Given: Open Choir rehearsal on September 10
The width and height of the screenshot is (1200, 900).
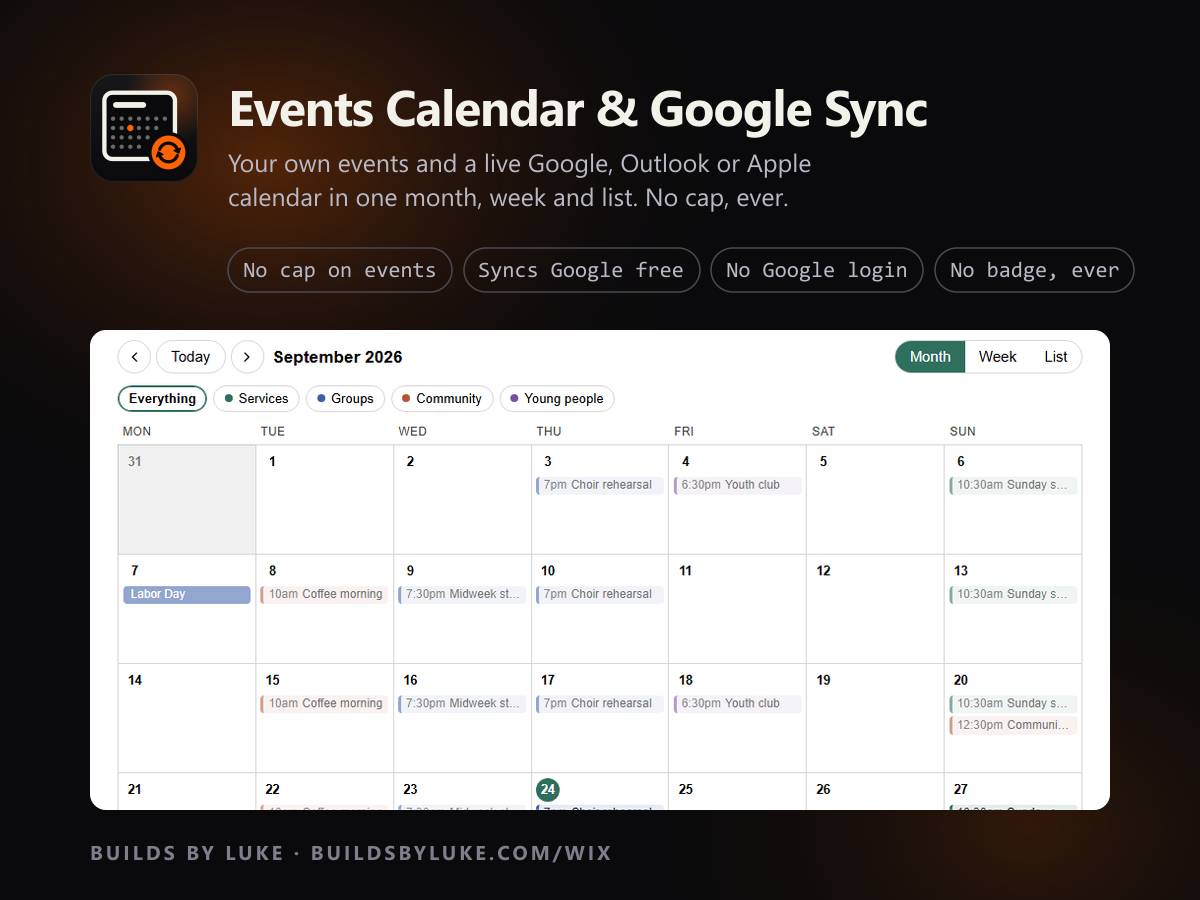Looking at the screenshot, I should (600, 594).
